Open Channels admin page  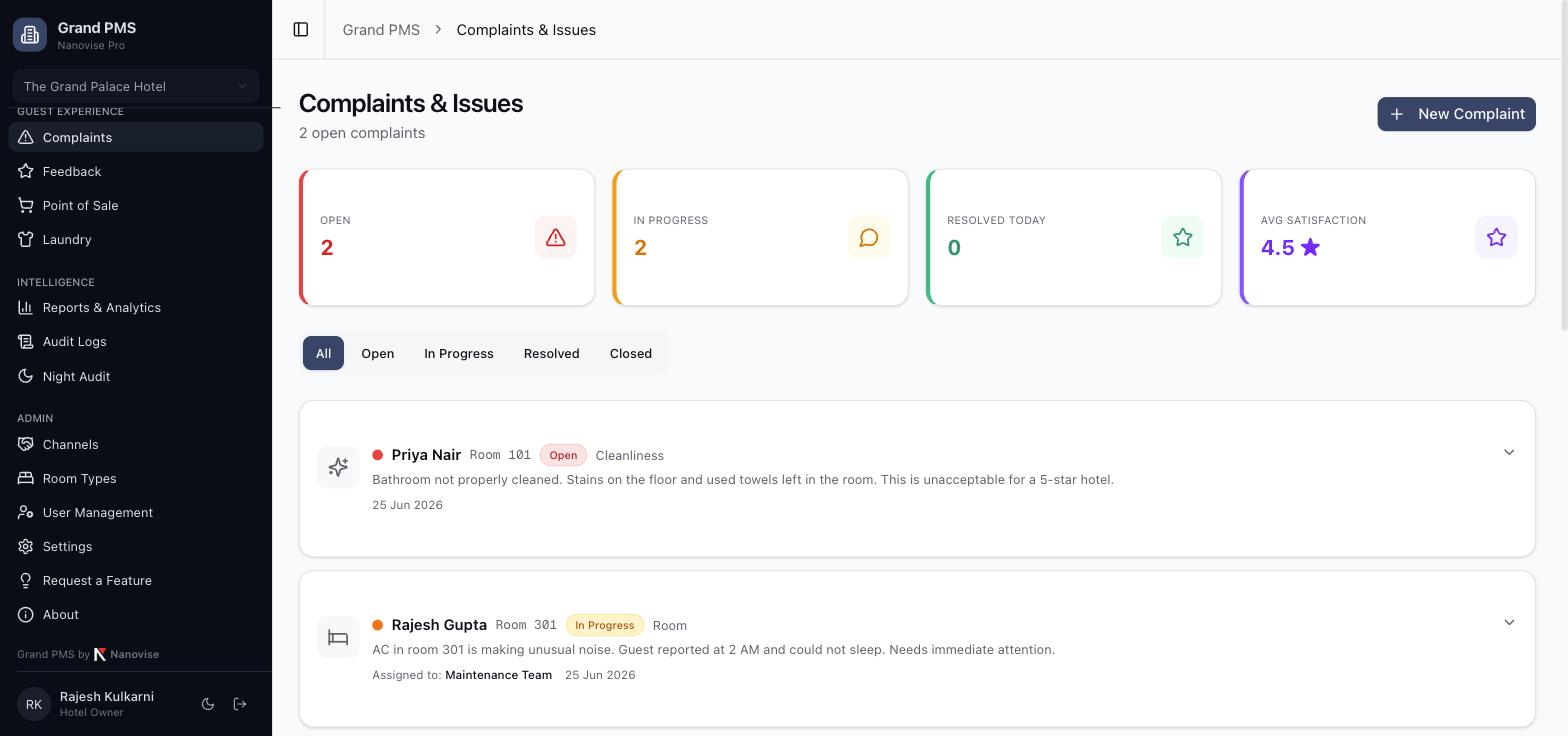click(x=136, y=444)
